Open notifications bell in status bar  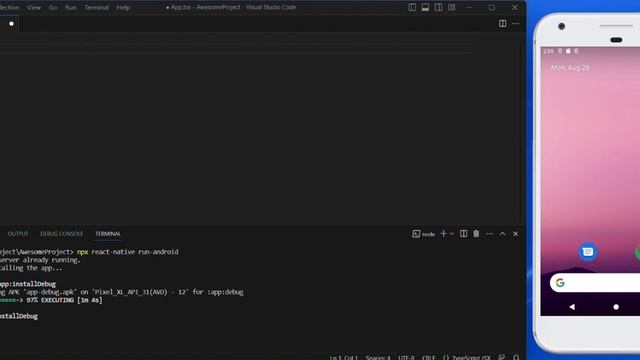point(516,358)
